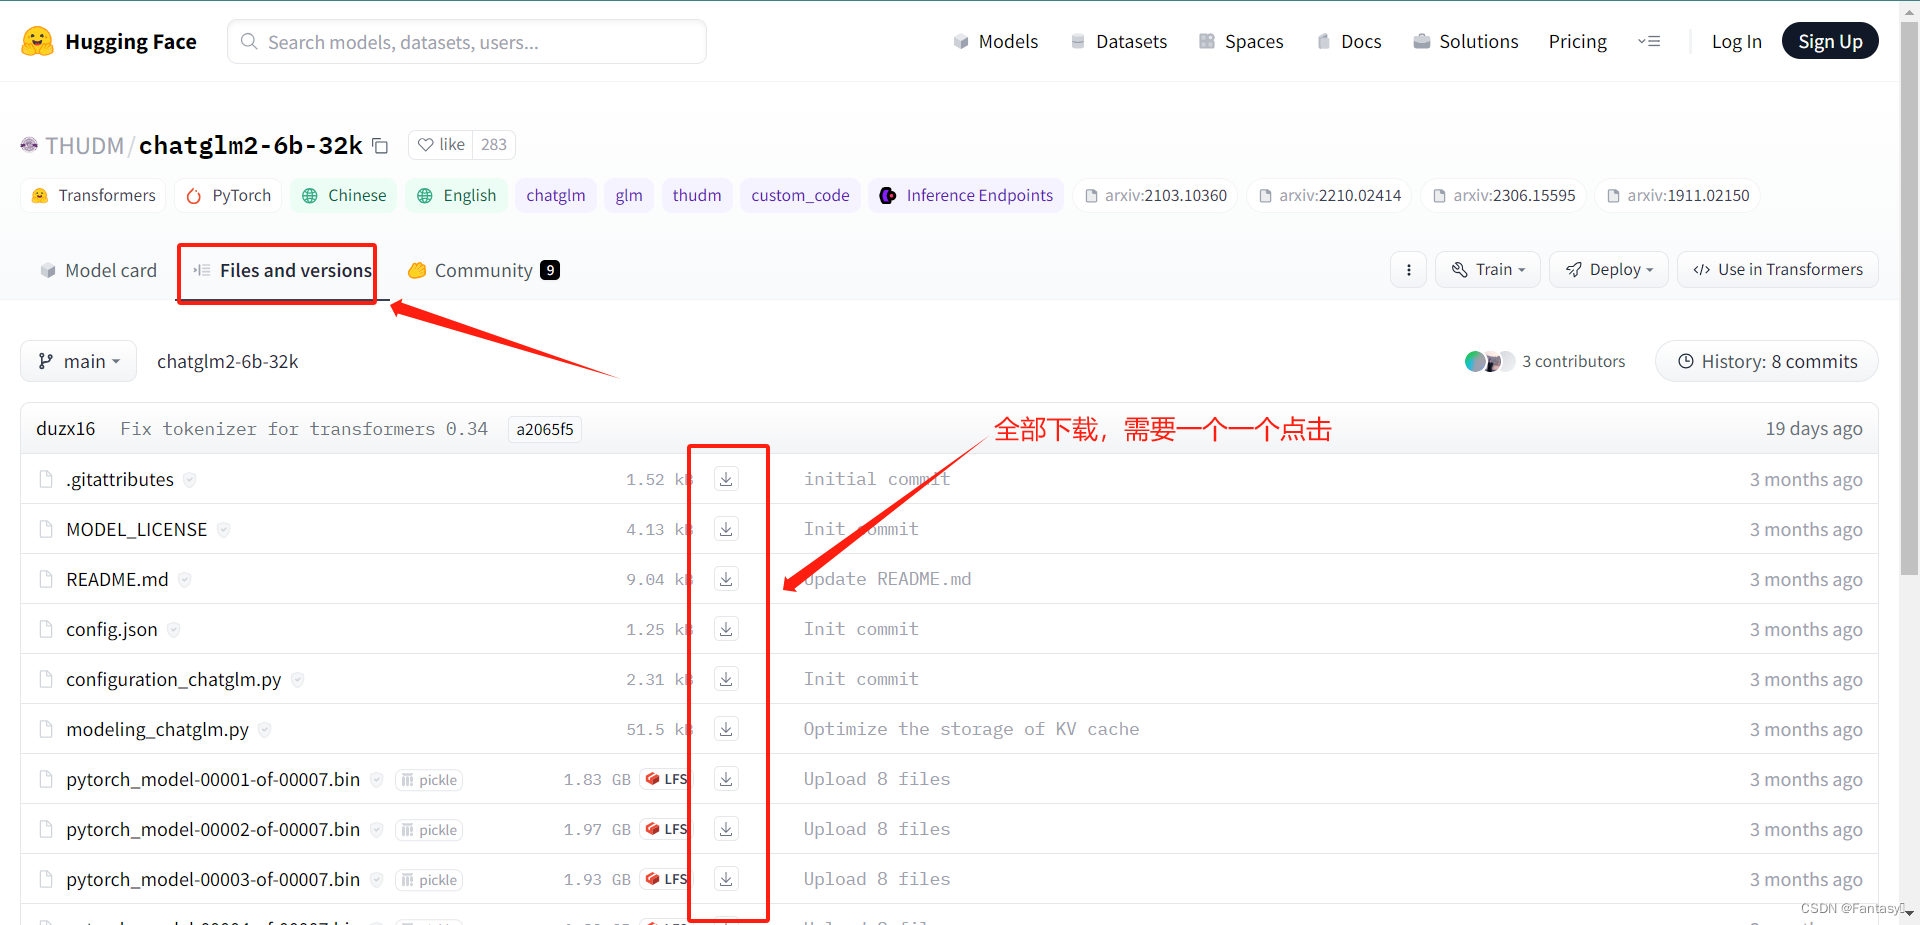
Task: Click the contributors avatars
Action: coord(1489,361)
